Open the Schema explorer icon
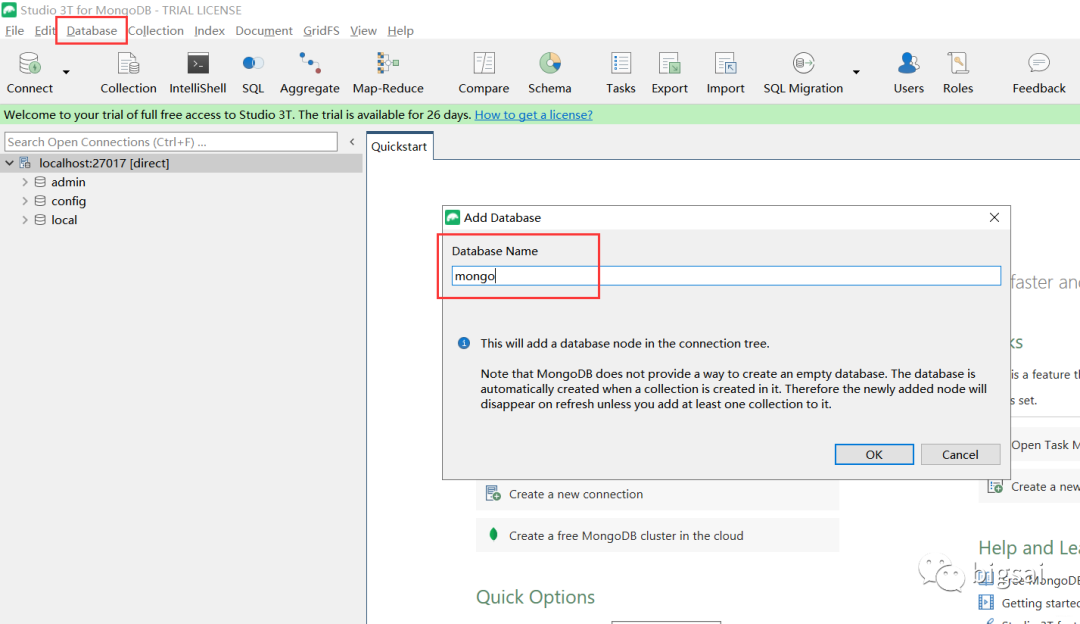 pyautogui.click(x=550, y=65)
